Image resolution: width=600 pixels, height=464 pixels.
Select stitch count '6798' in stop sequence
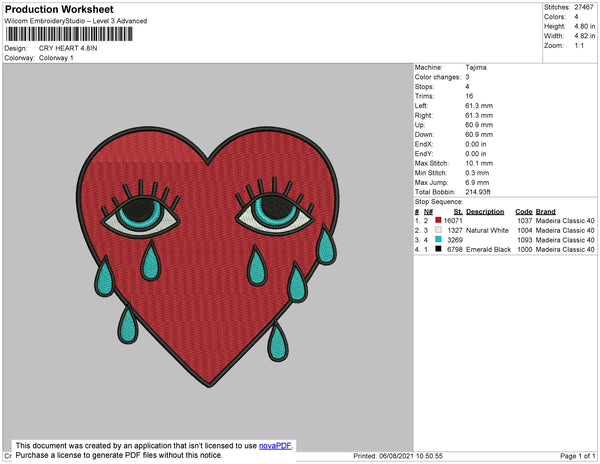point(455,249)
